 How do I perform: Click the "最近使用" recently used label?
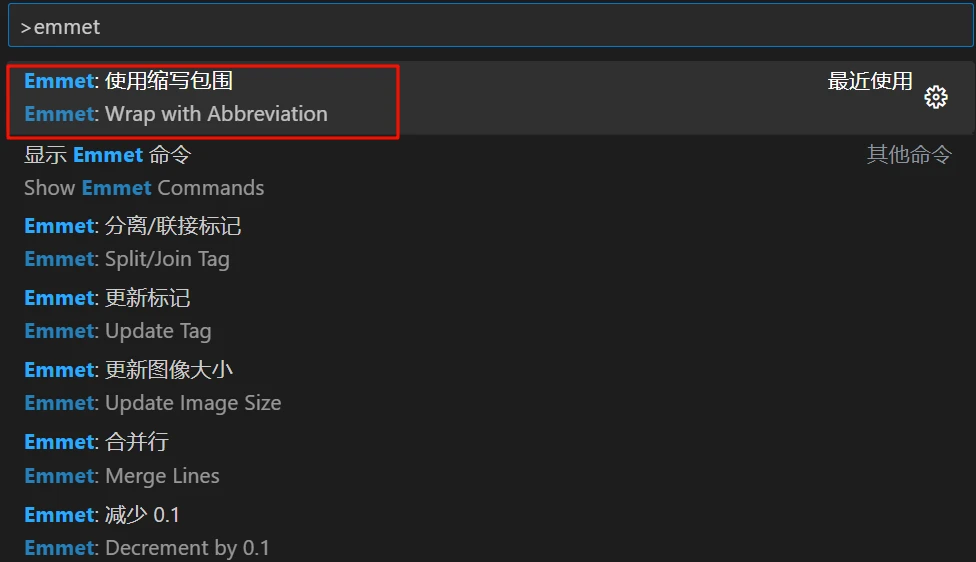coord(869,81)
